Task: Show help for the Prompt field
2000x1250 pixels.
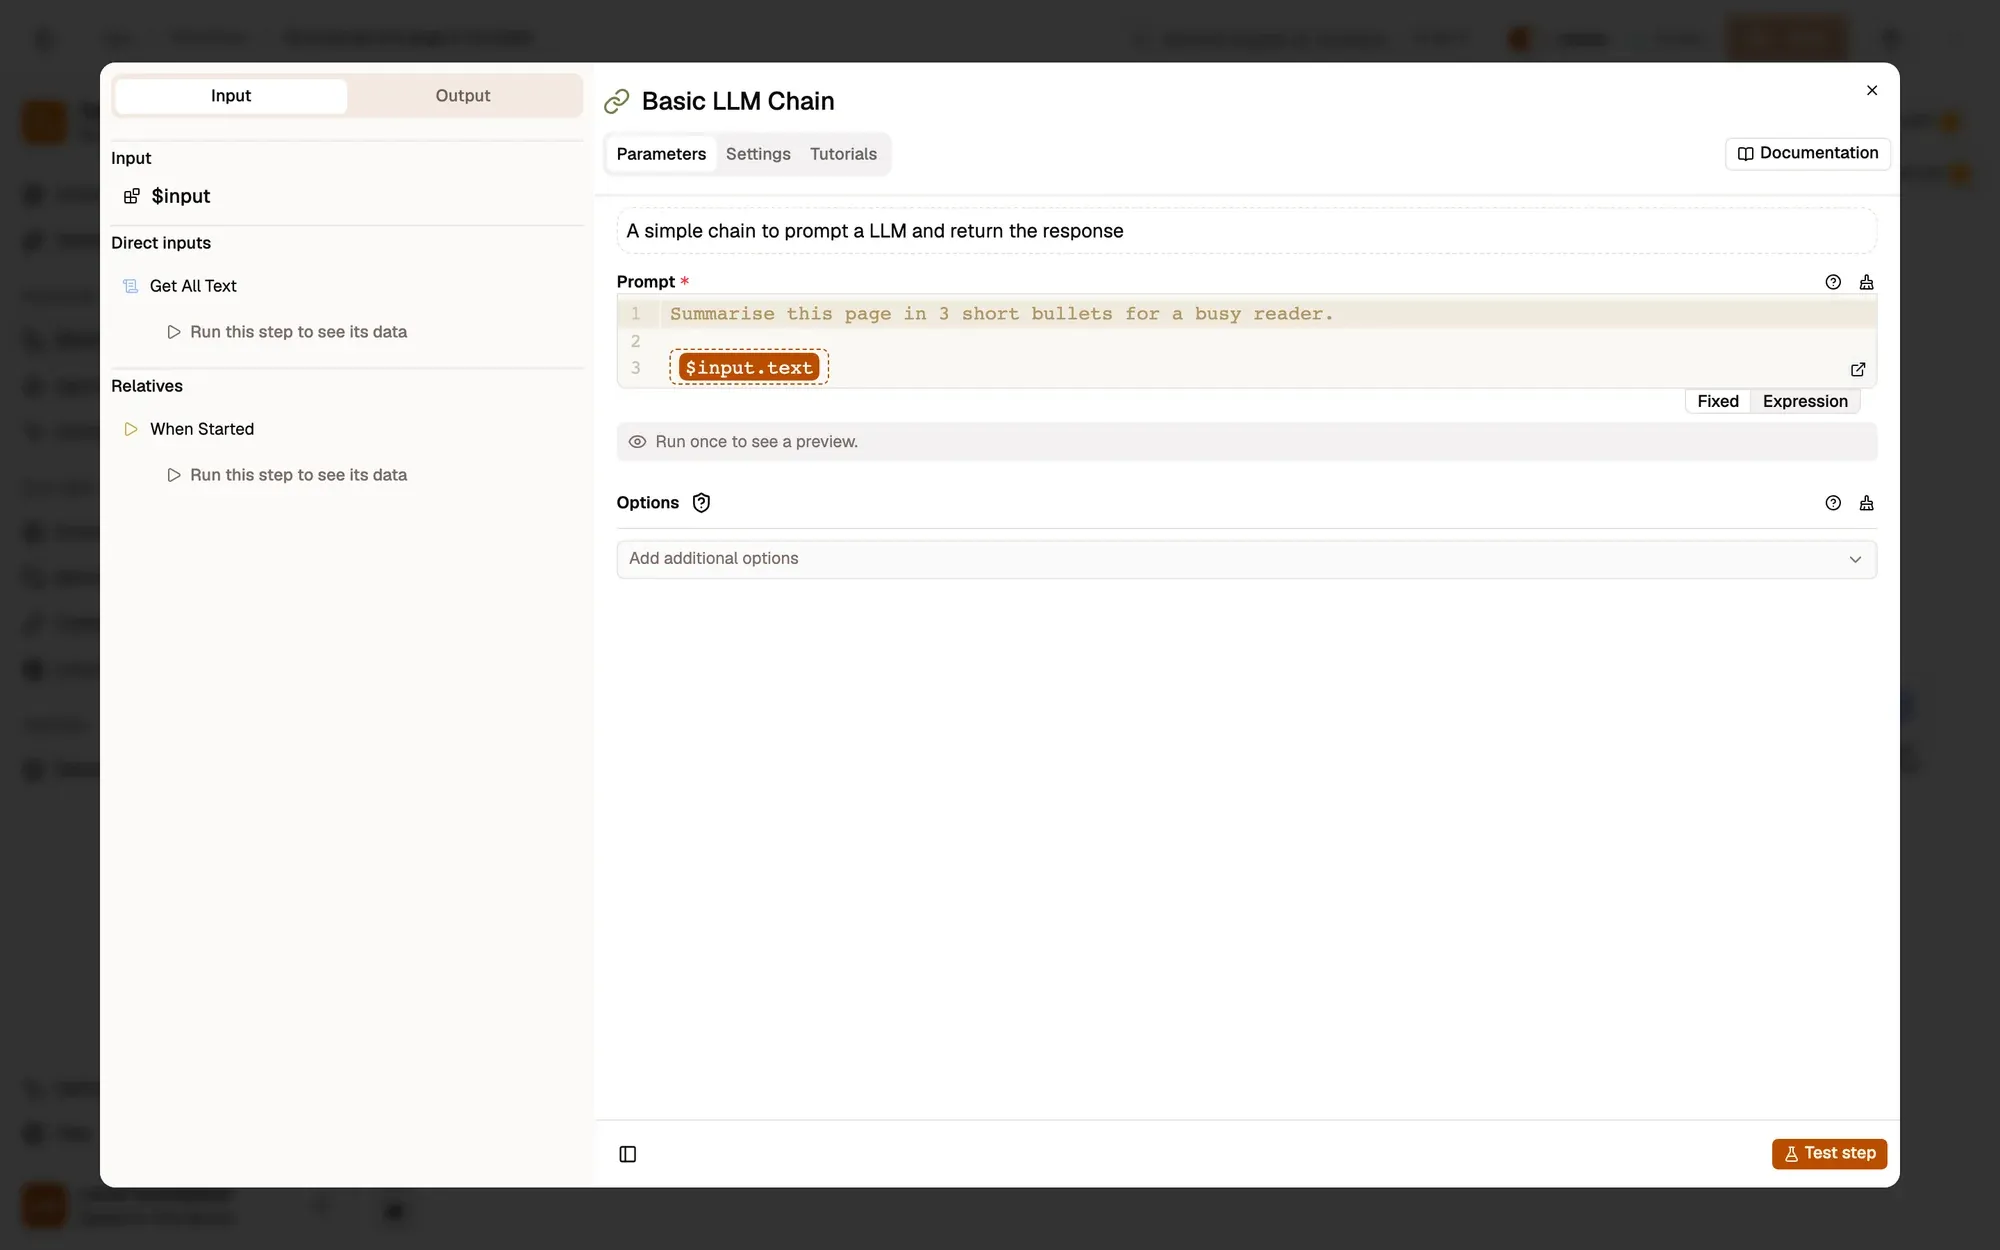Action: (x=1833, y=282)
